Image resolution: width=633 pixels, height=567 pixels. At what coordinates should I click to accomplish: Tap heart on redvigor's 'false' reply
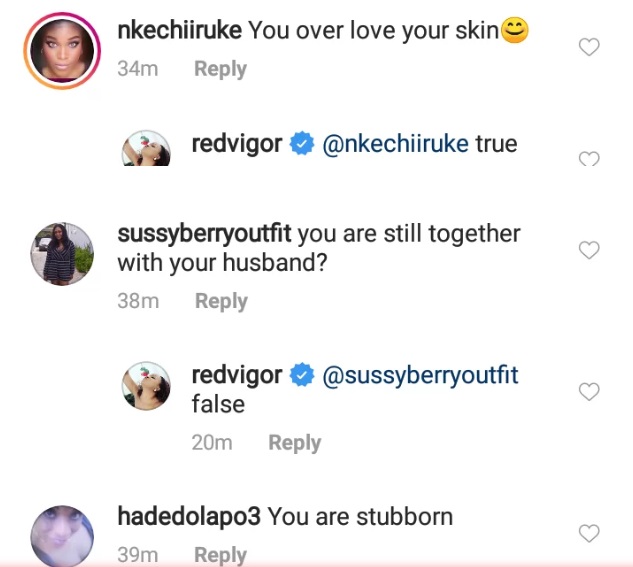[590, 392]
